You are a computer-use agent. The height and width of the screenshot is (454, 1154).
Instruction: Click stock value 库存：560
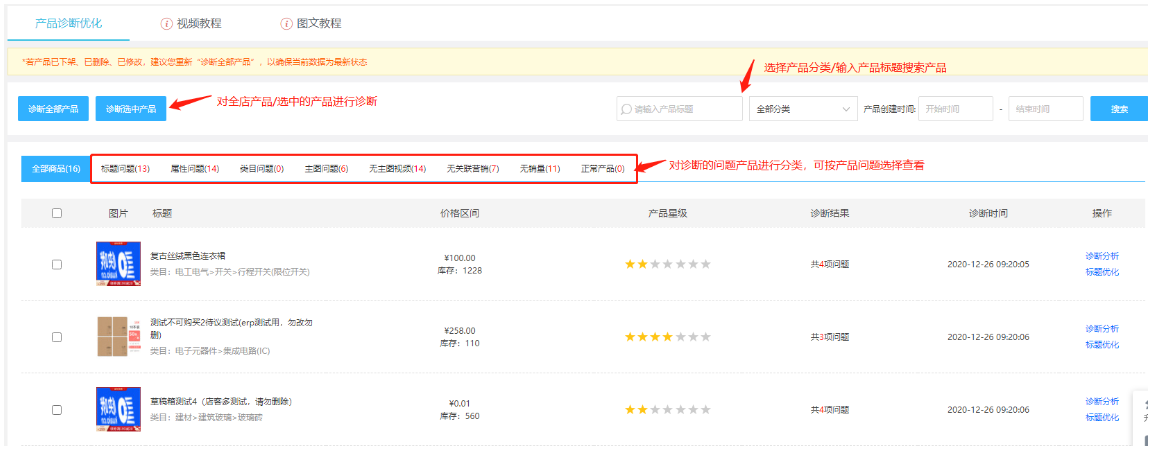click(460, 415)
